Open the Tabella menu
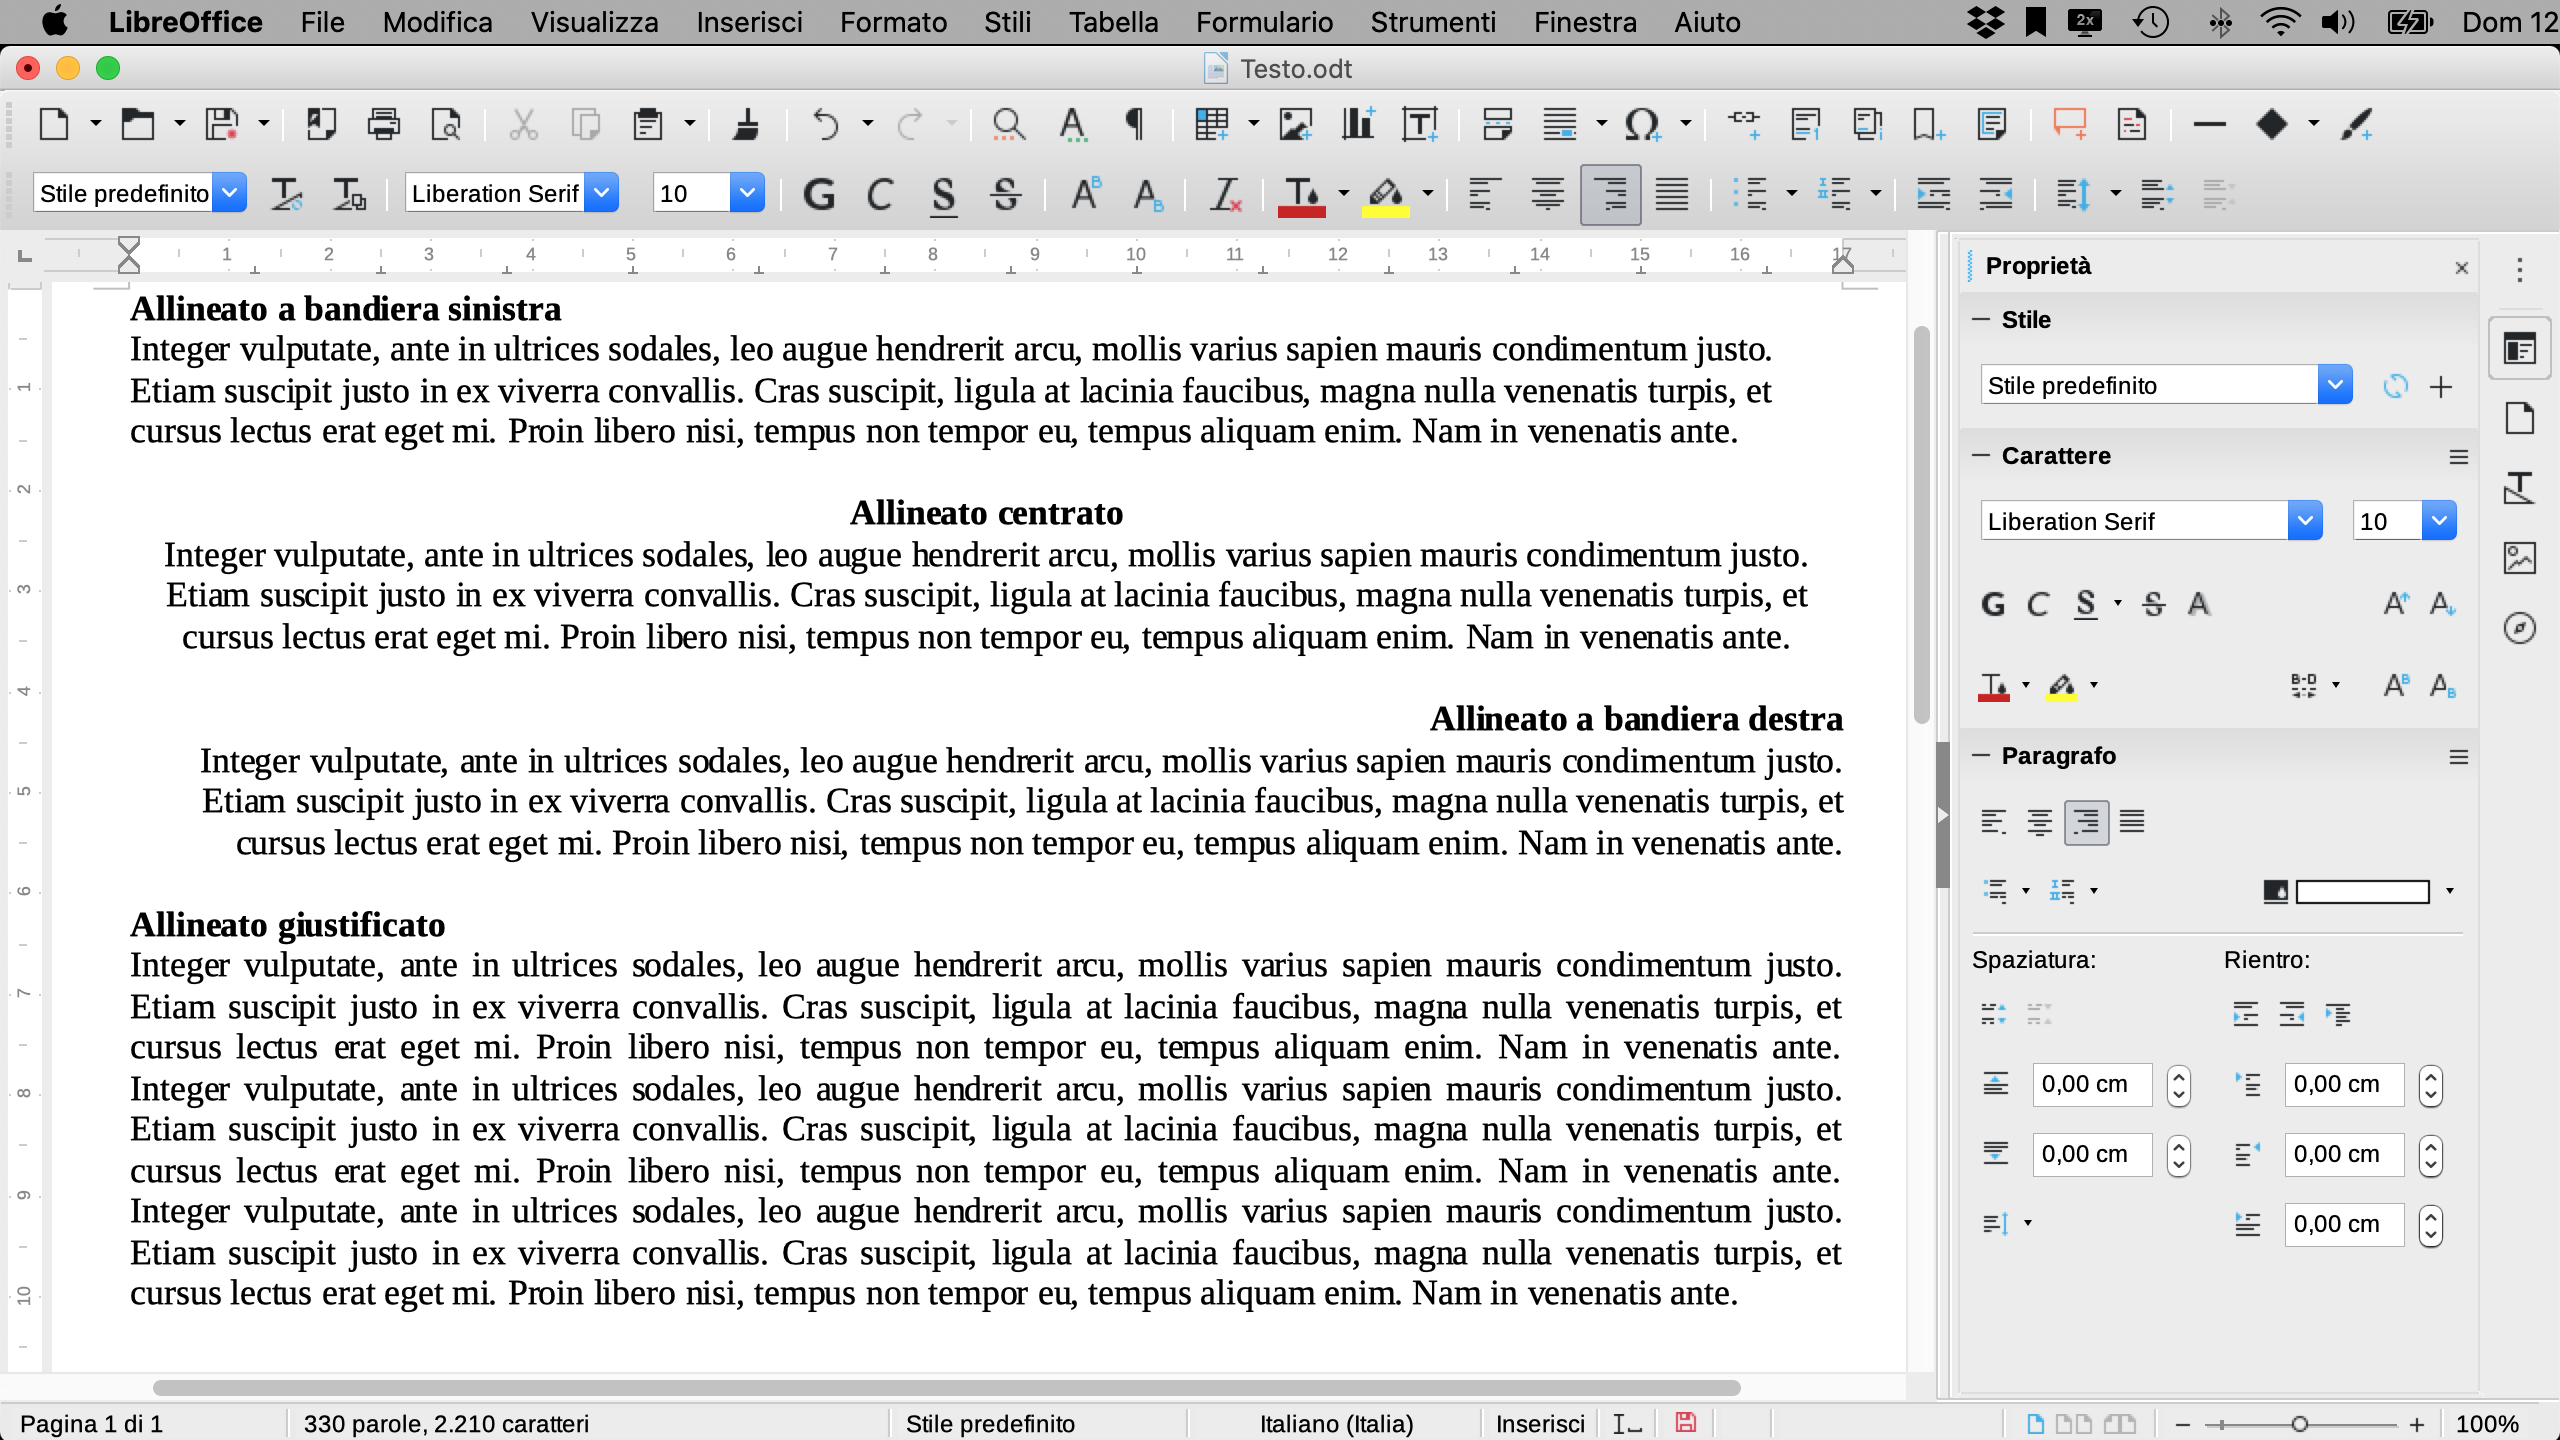 (x=1112, y=22)
